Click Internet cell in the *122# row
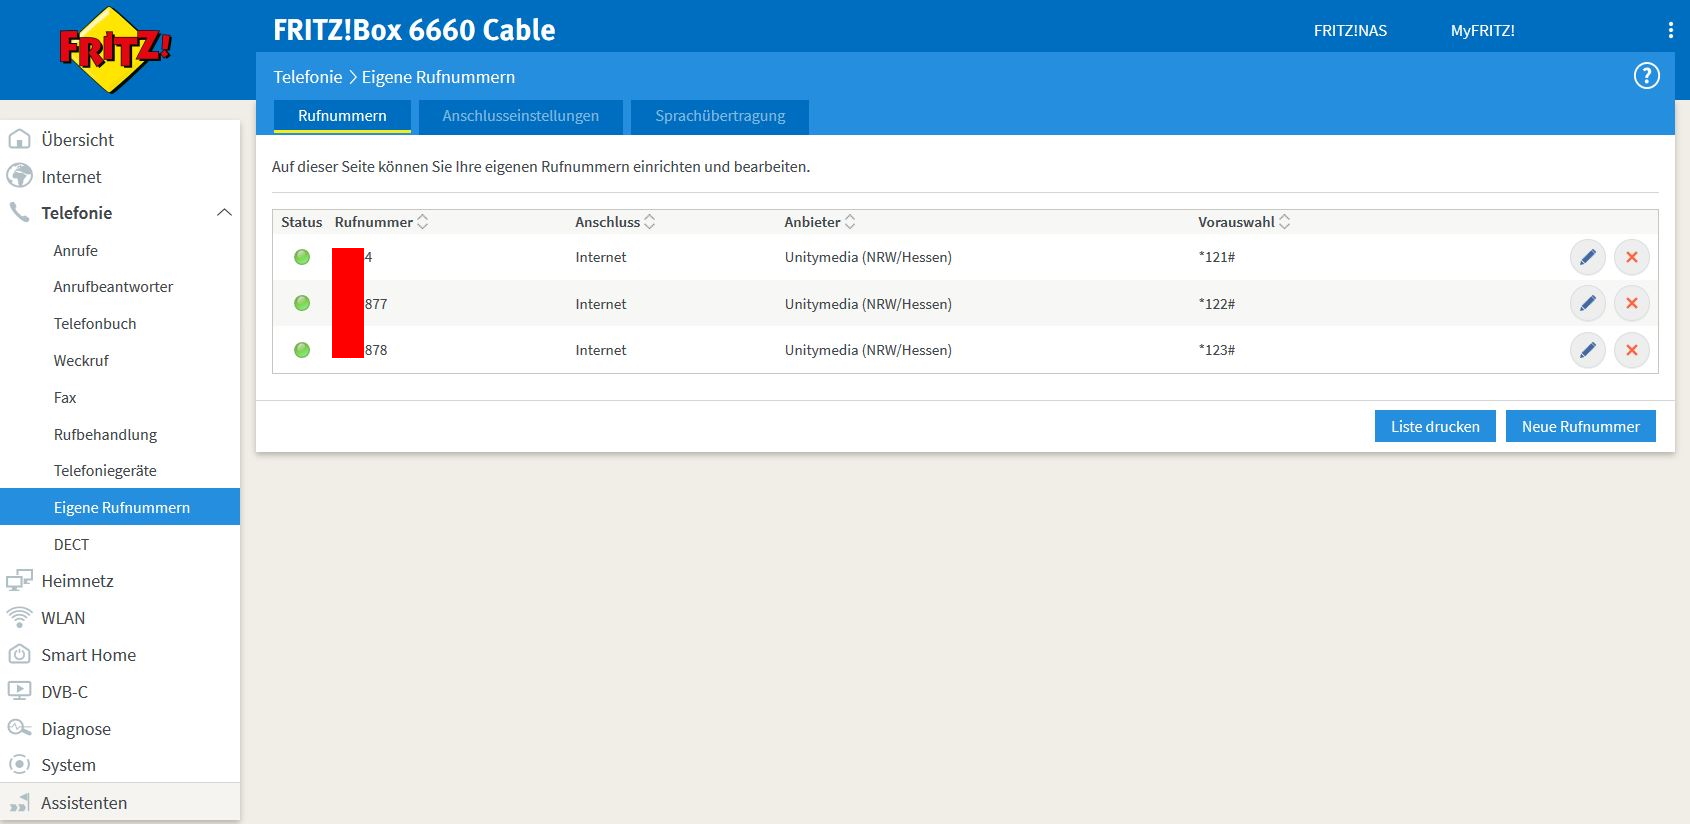 pos(601,304)
